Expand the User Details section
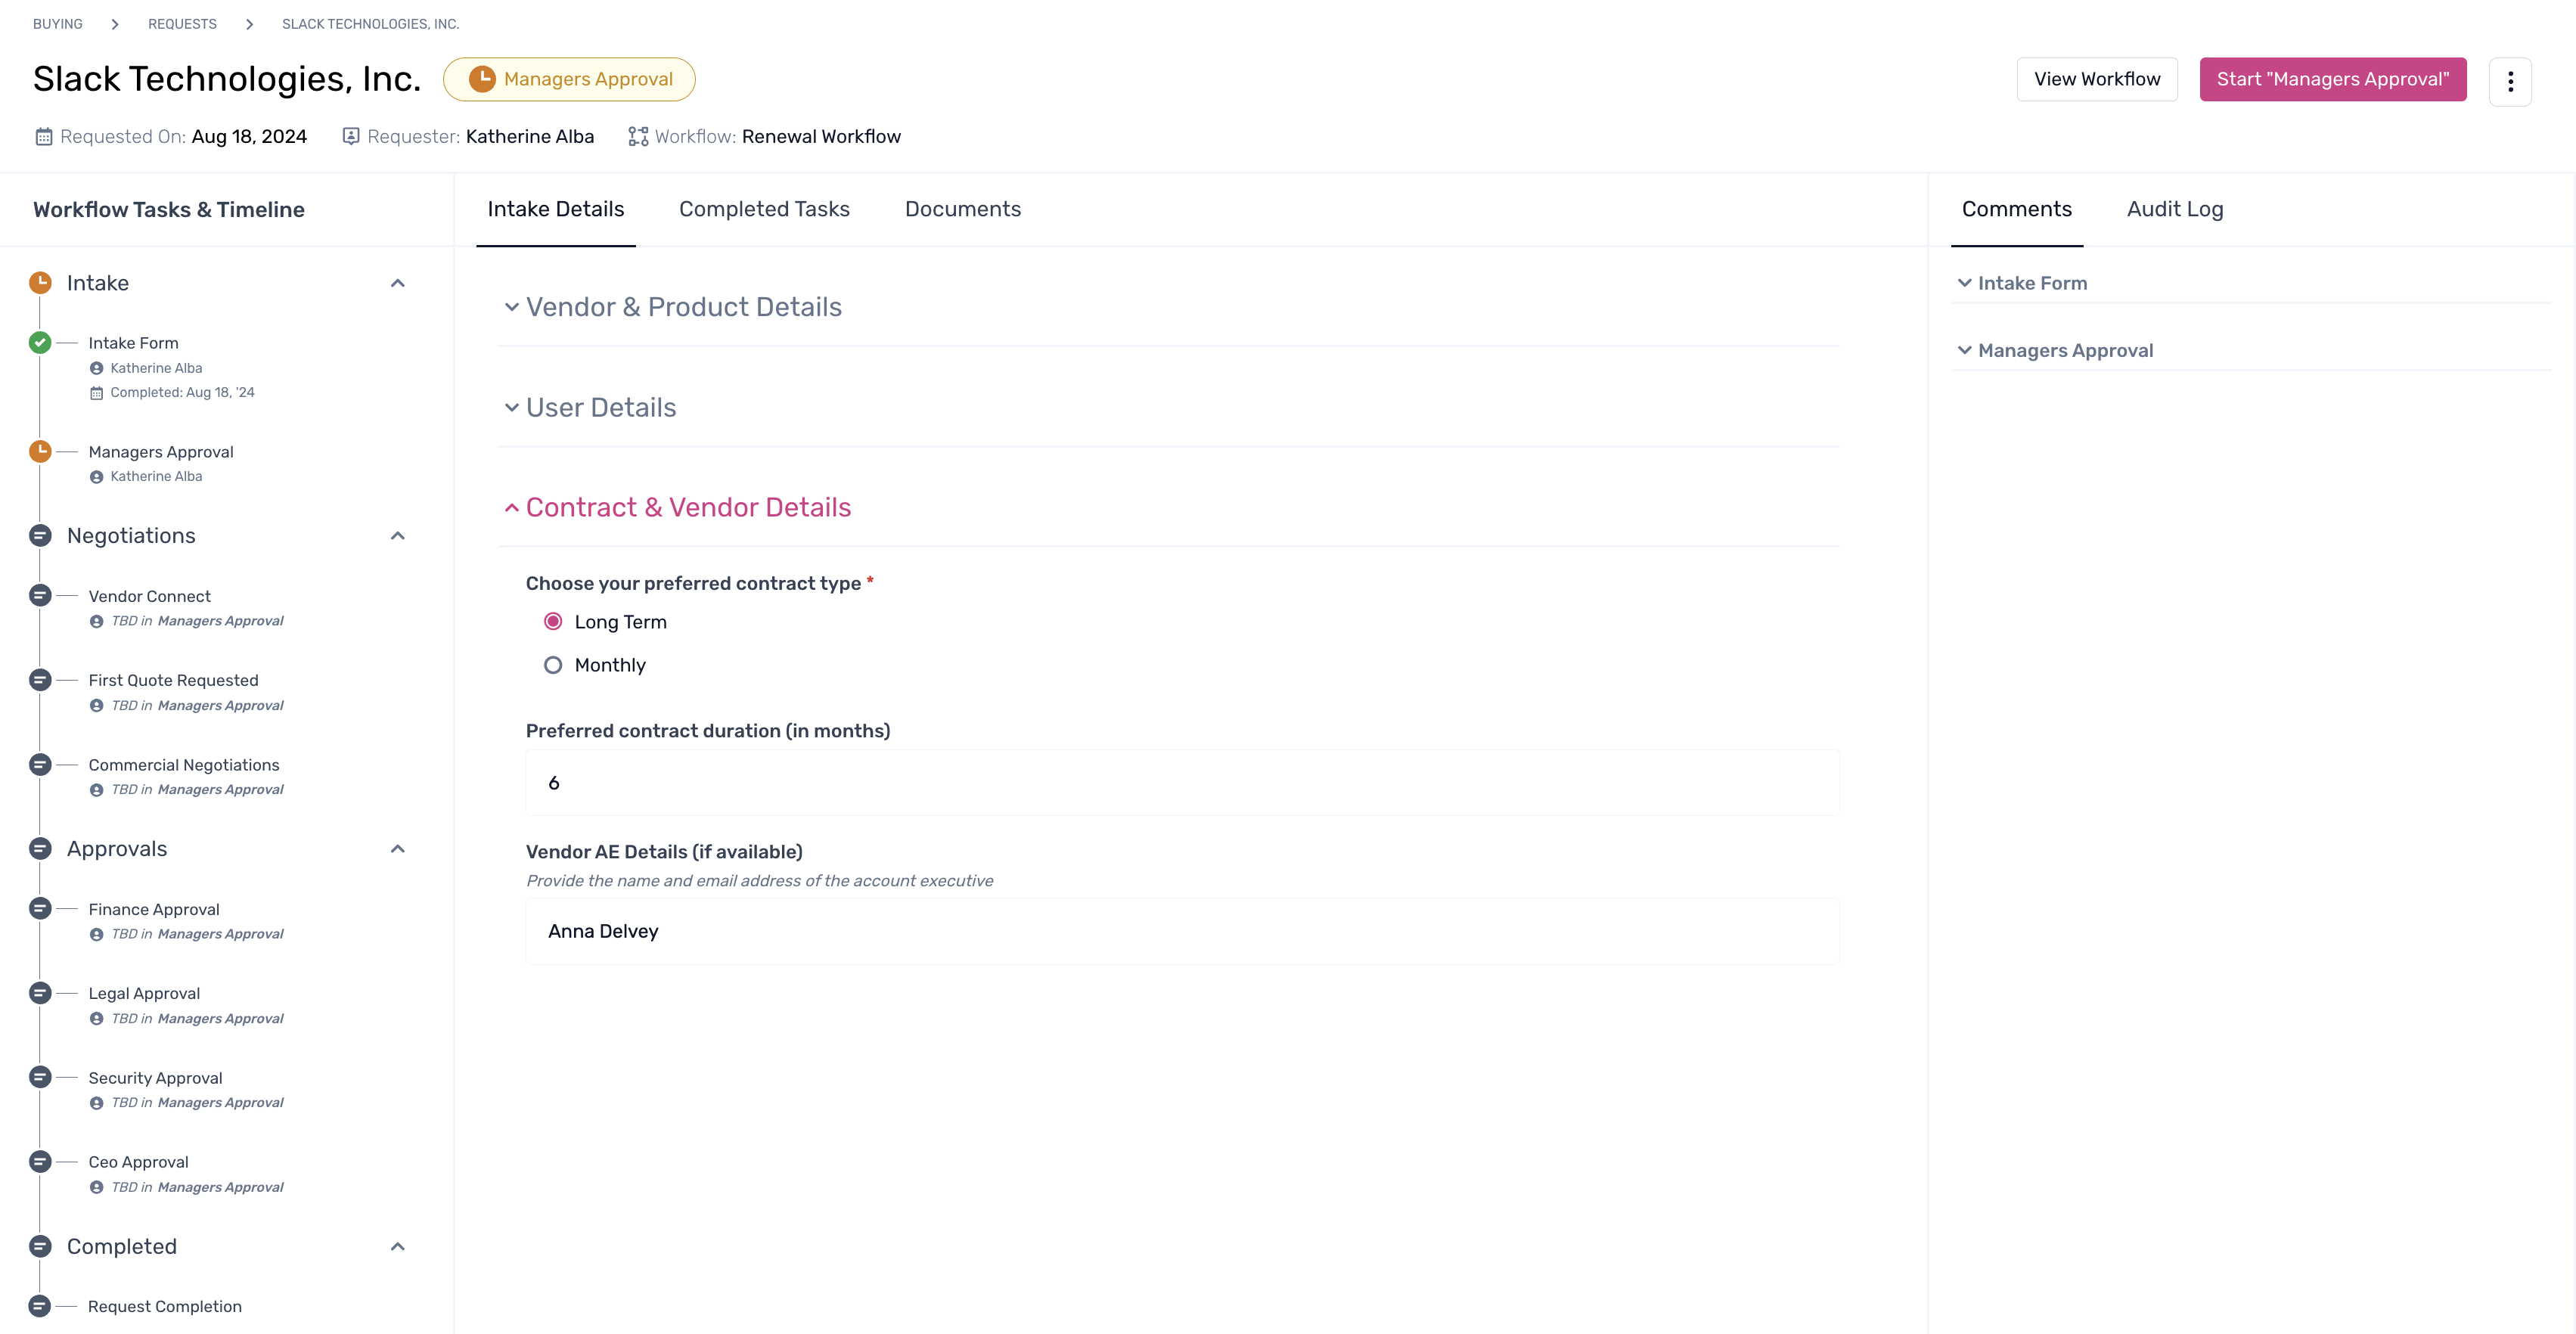Screen dimensions: 2576x1334 click(590, 408)
